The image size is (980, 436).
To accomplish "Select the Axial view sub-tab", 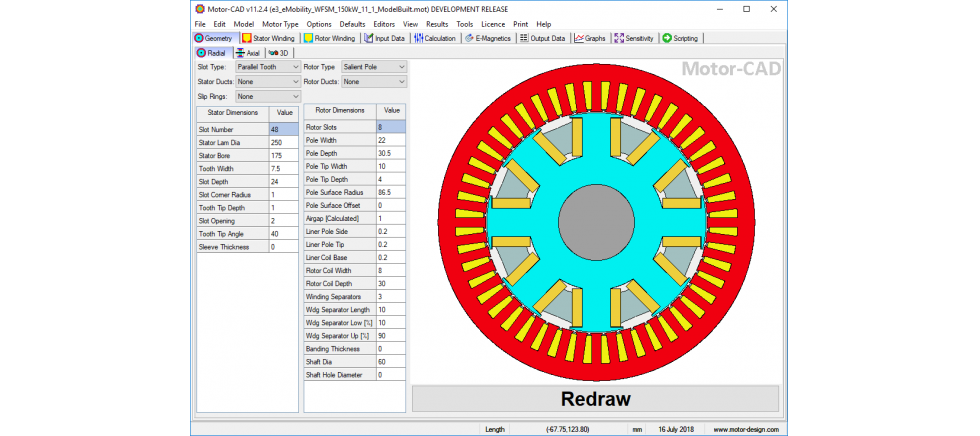I will pyautogui.click(x=249, y=53).
